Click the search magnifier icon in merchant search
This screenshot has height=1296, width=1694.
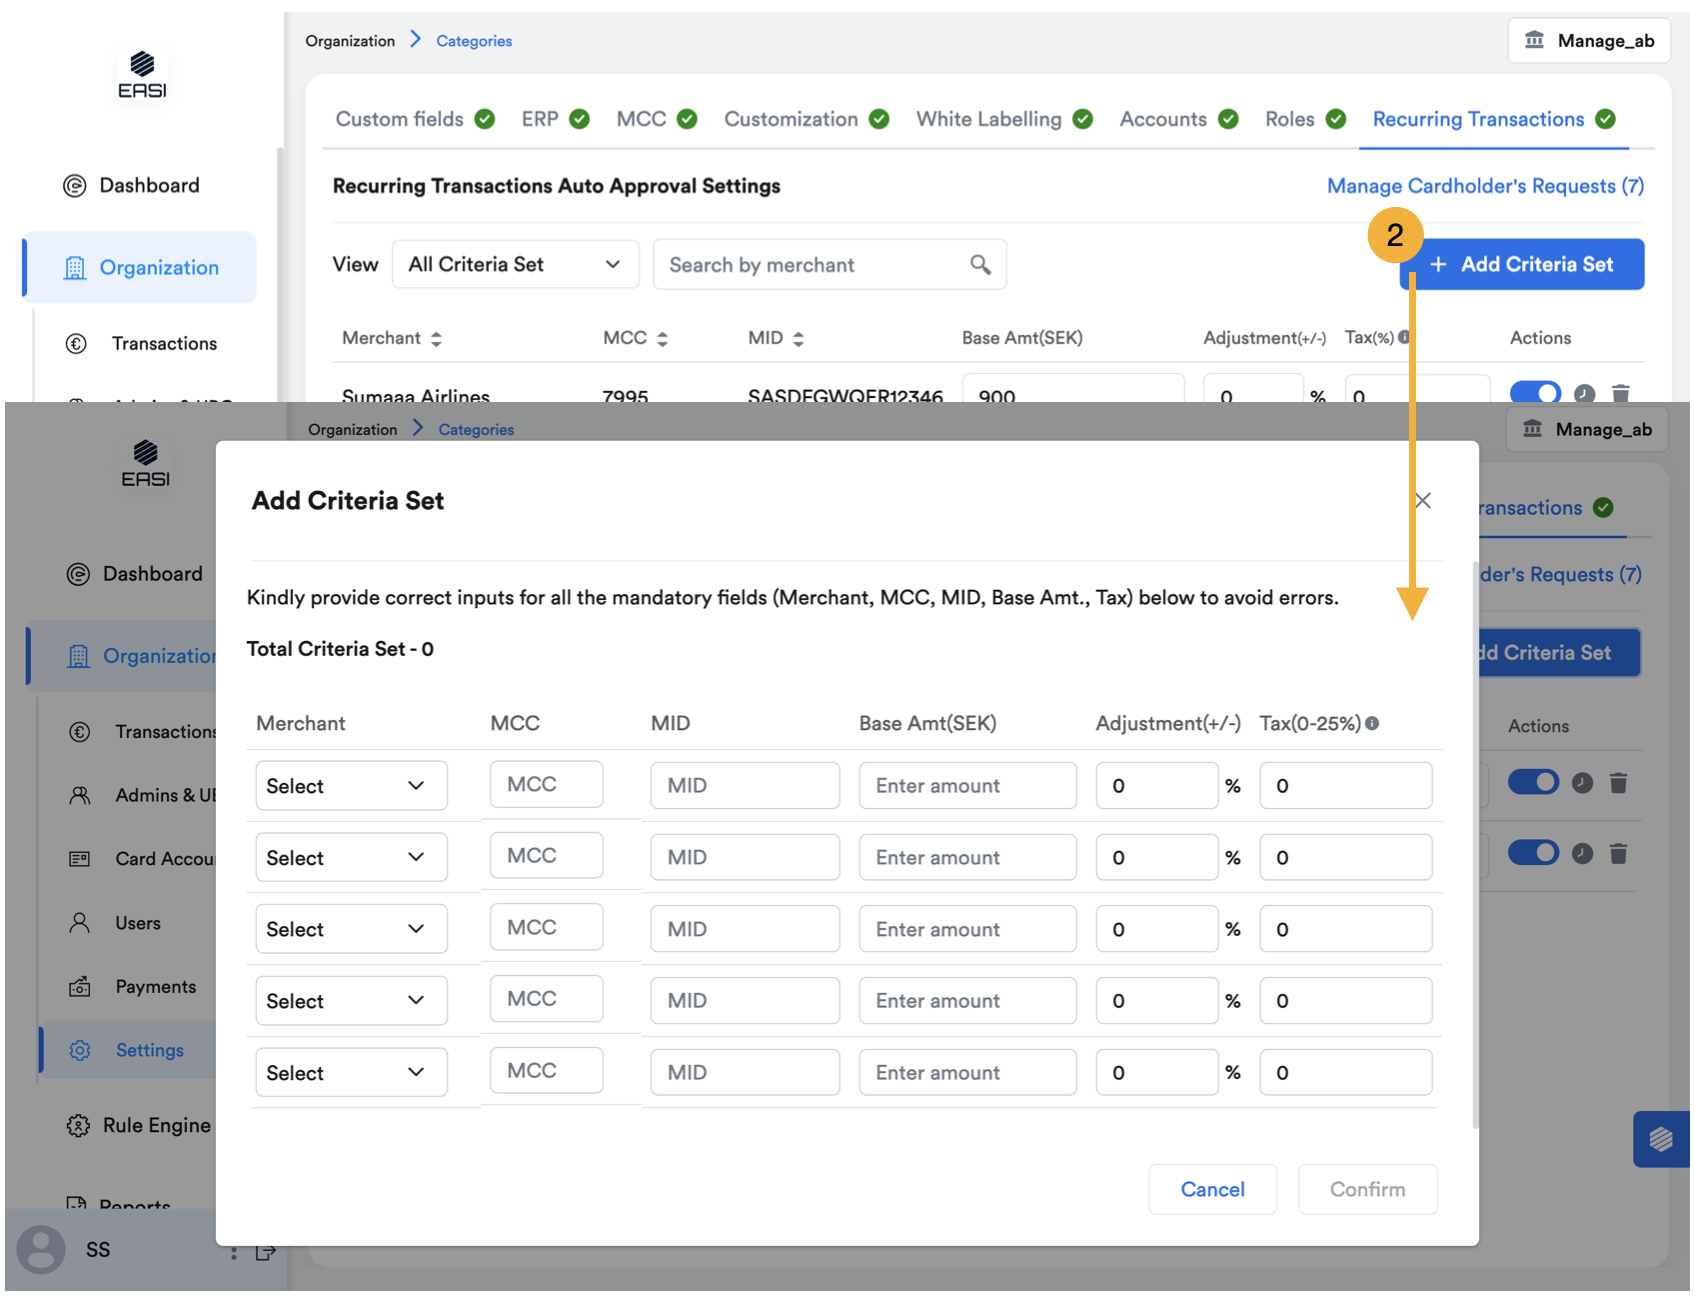(980, 264)
